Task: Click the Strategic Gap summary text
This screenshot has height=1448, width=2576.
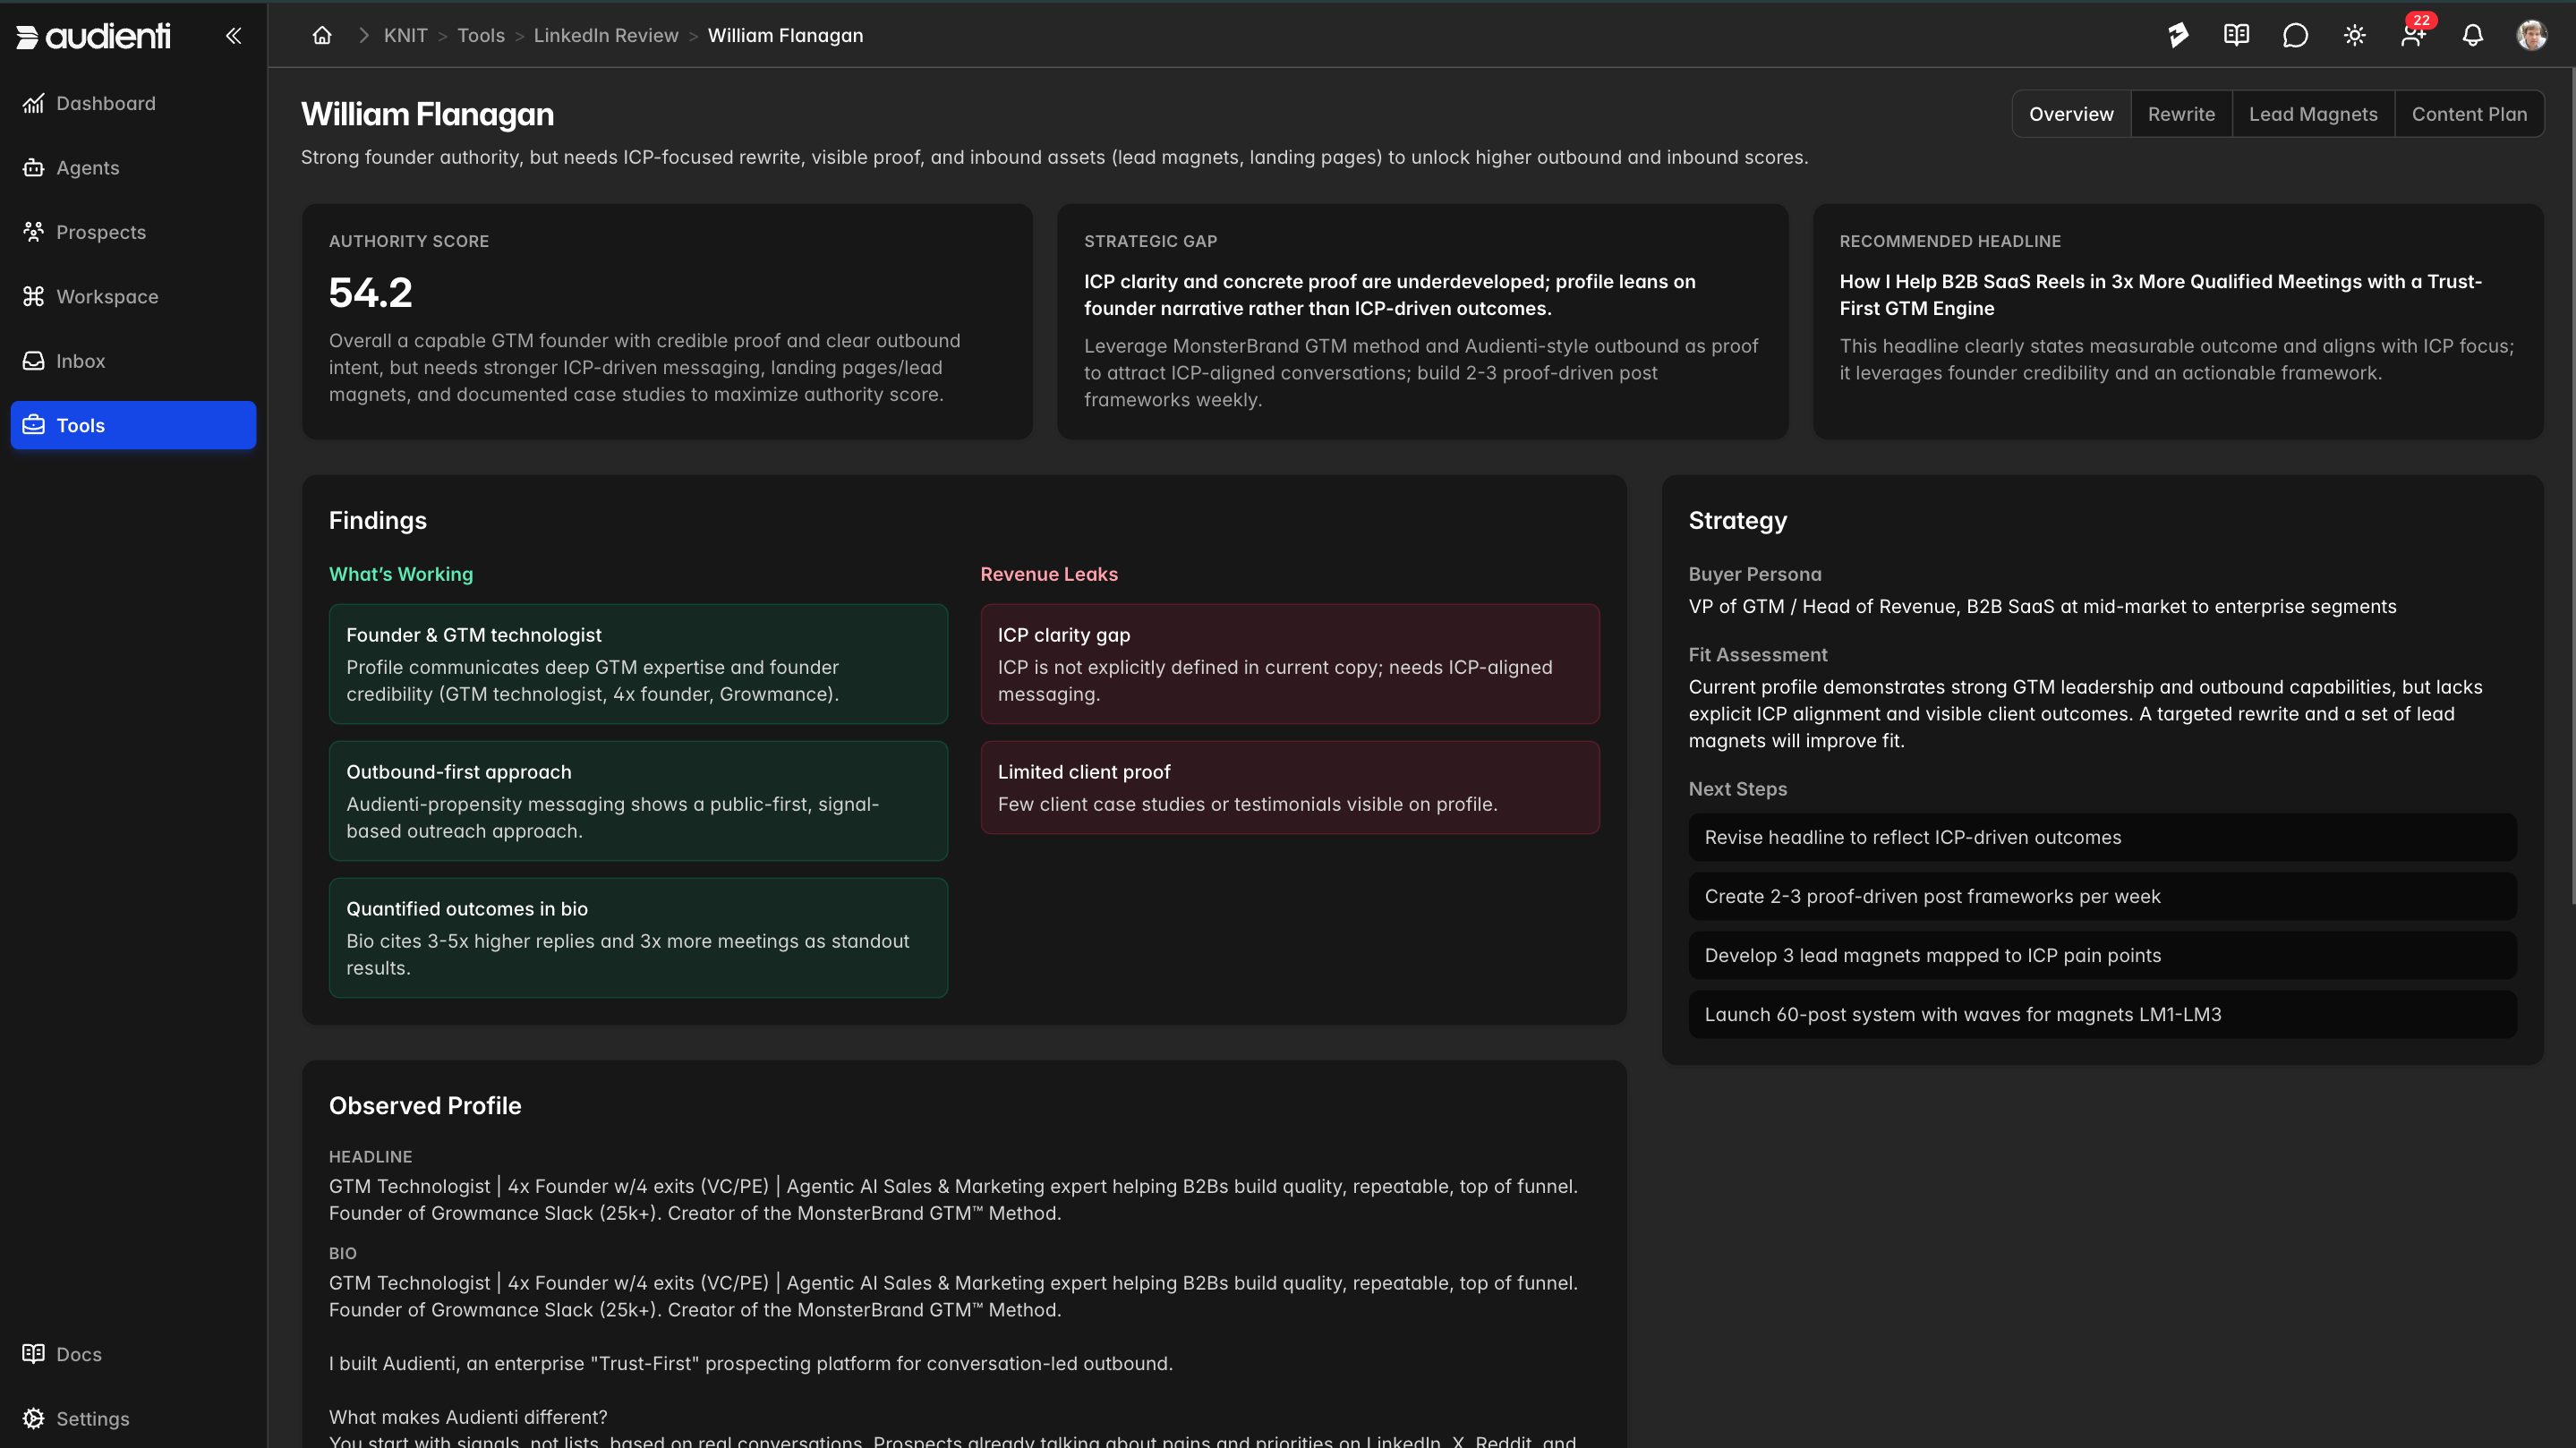Action: 1389,295
